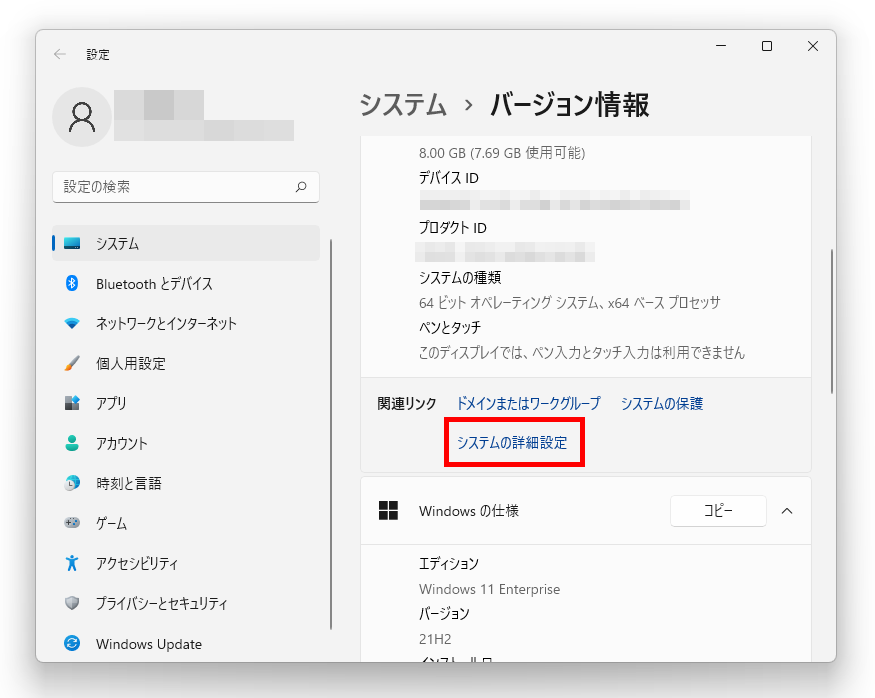Viewport: 875px width, 698px height.
Task: Click the Windows logo beside Windows の仕様
Action: [x=388, y=511]
